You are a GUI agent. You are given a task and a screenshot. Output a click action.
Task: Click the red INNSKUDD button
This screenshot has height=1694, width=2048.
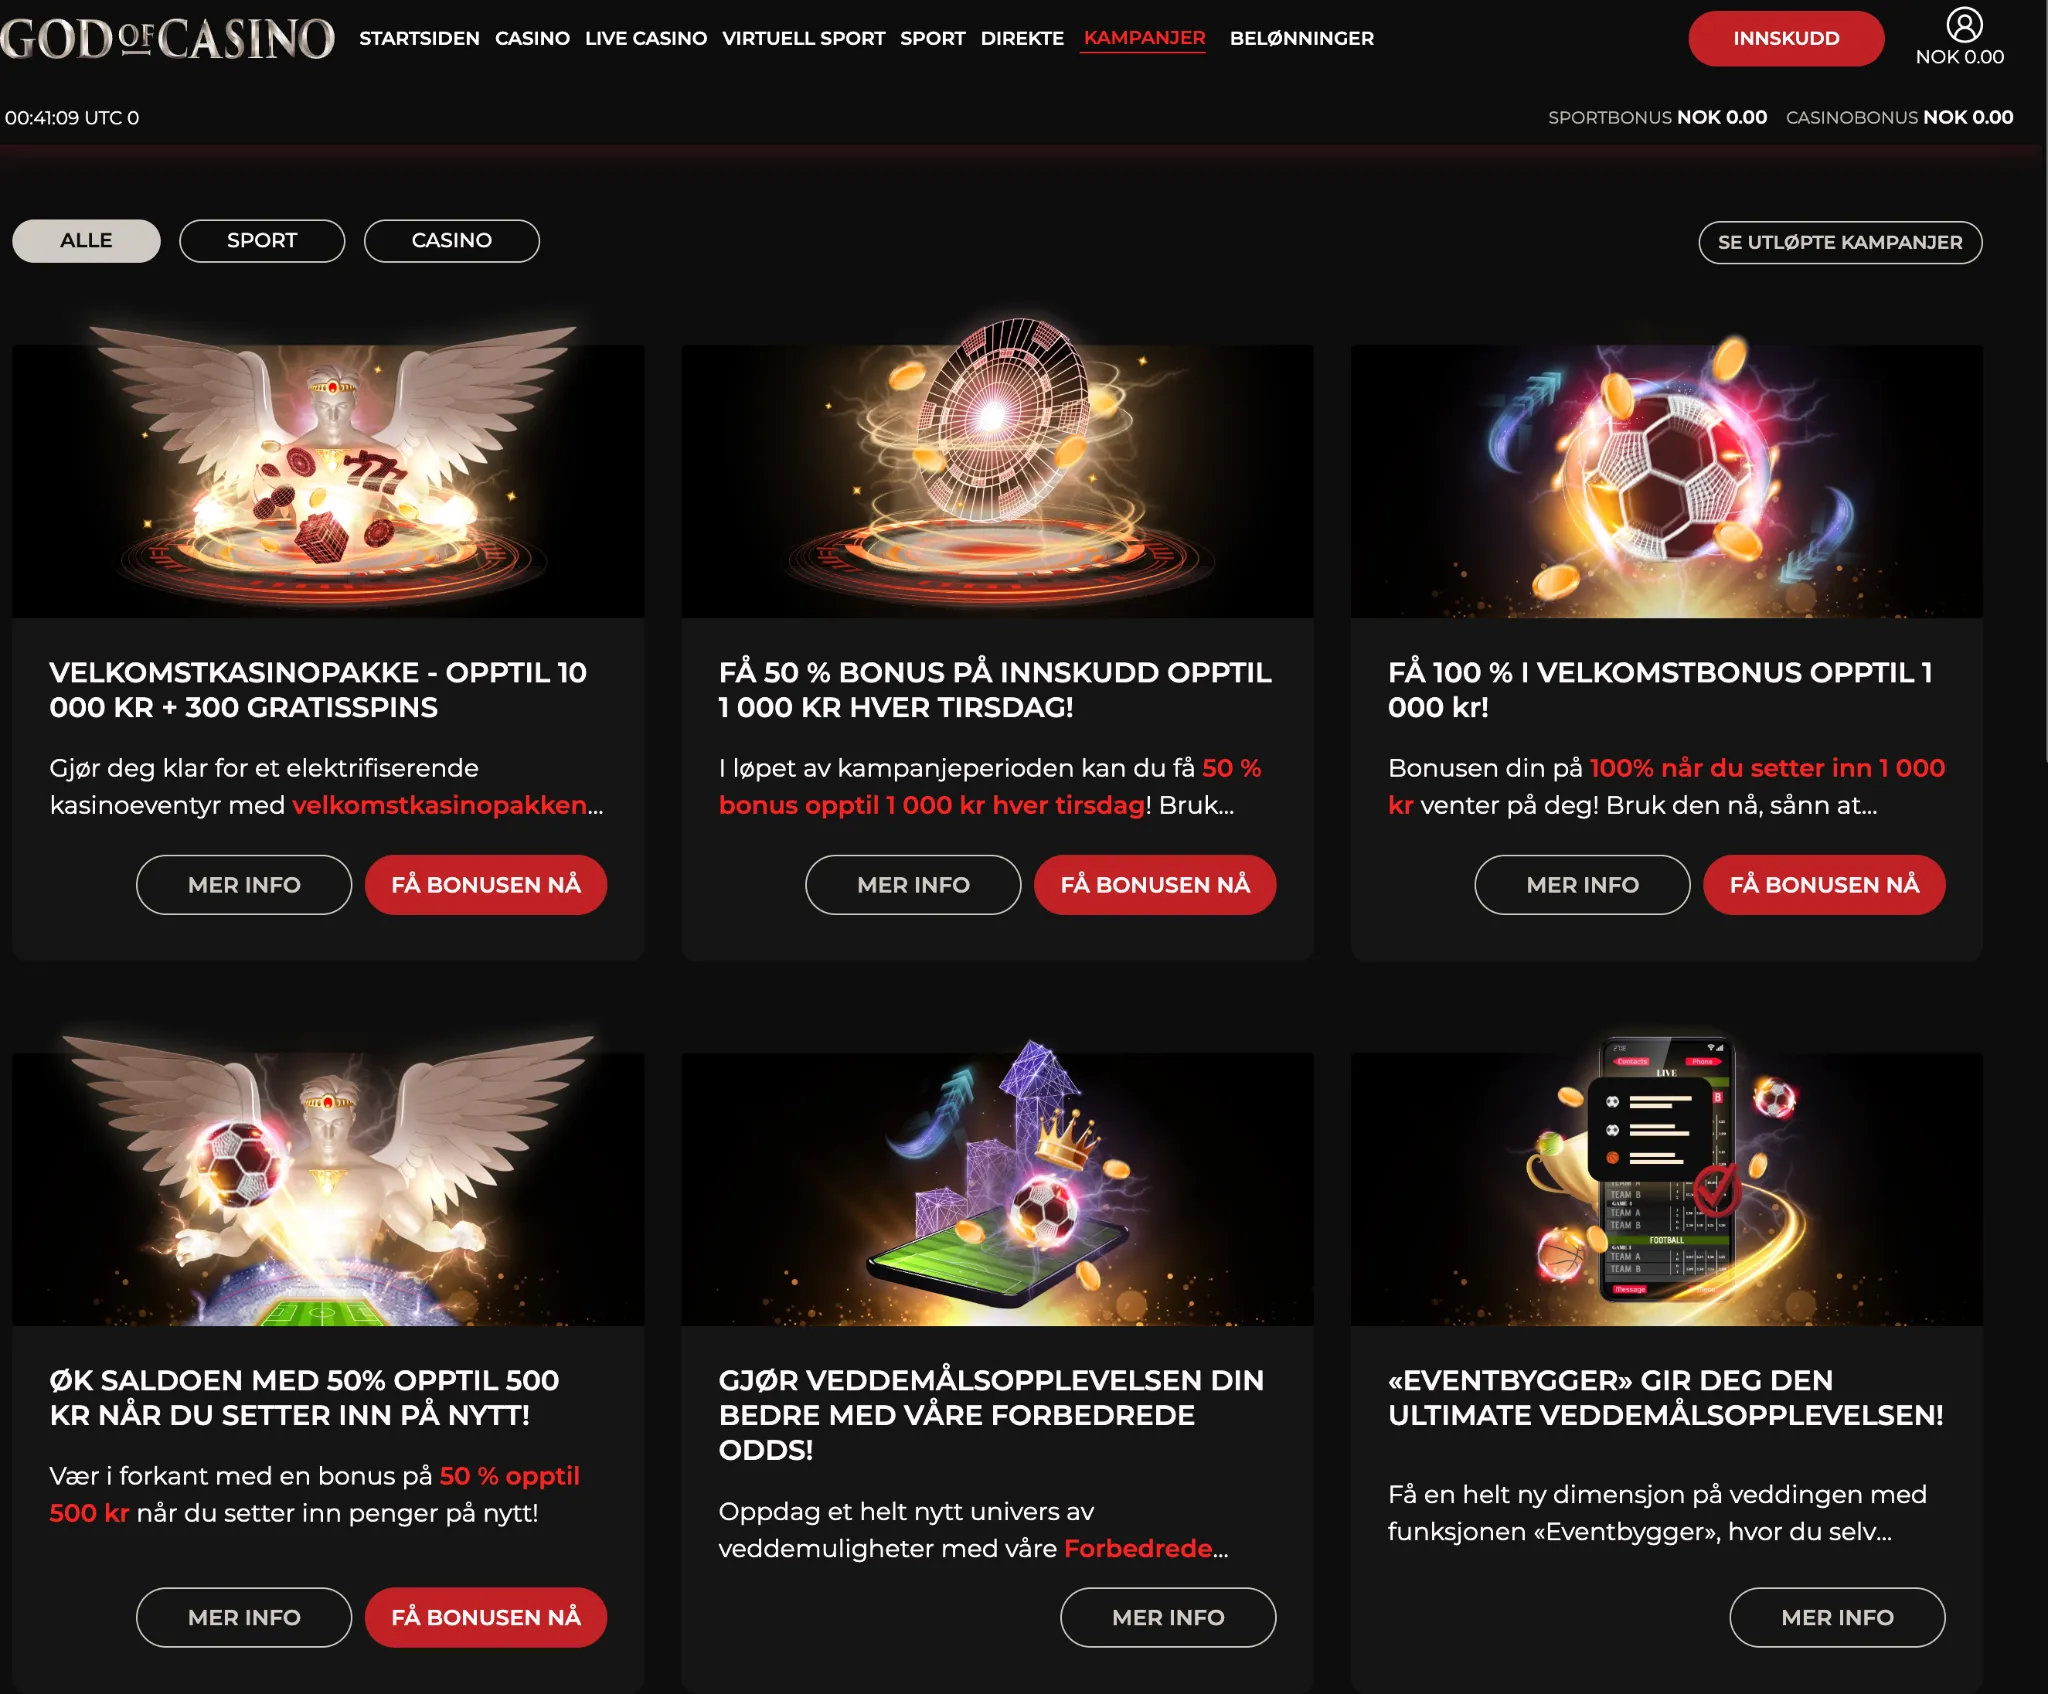click(x=1786, y=39)
